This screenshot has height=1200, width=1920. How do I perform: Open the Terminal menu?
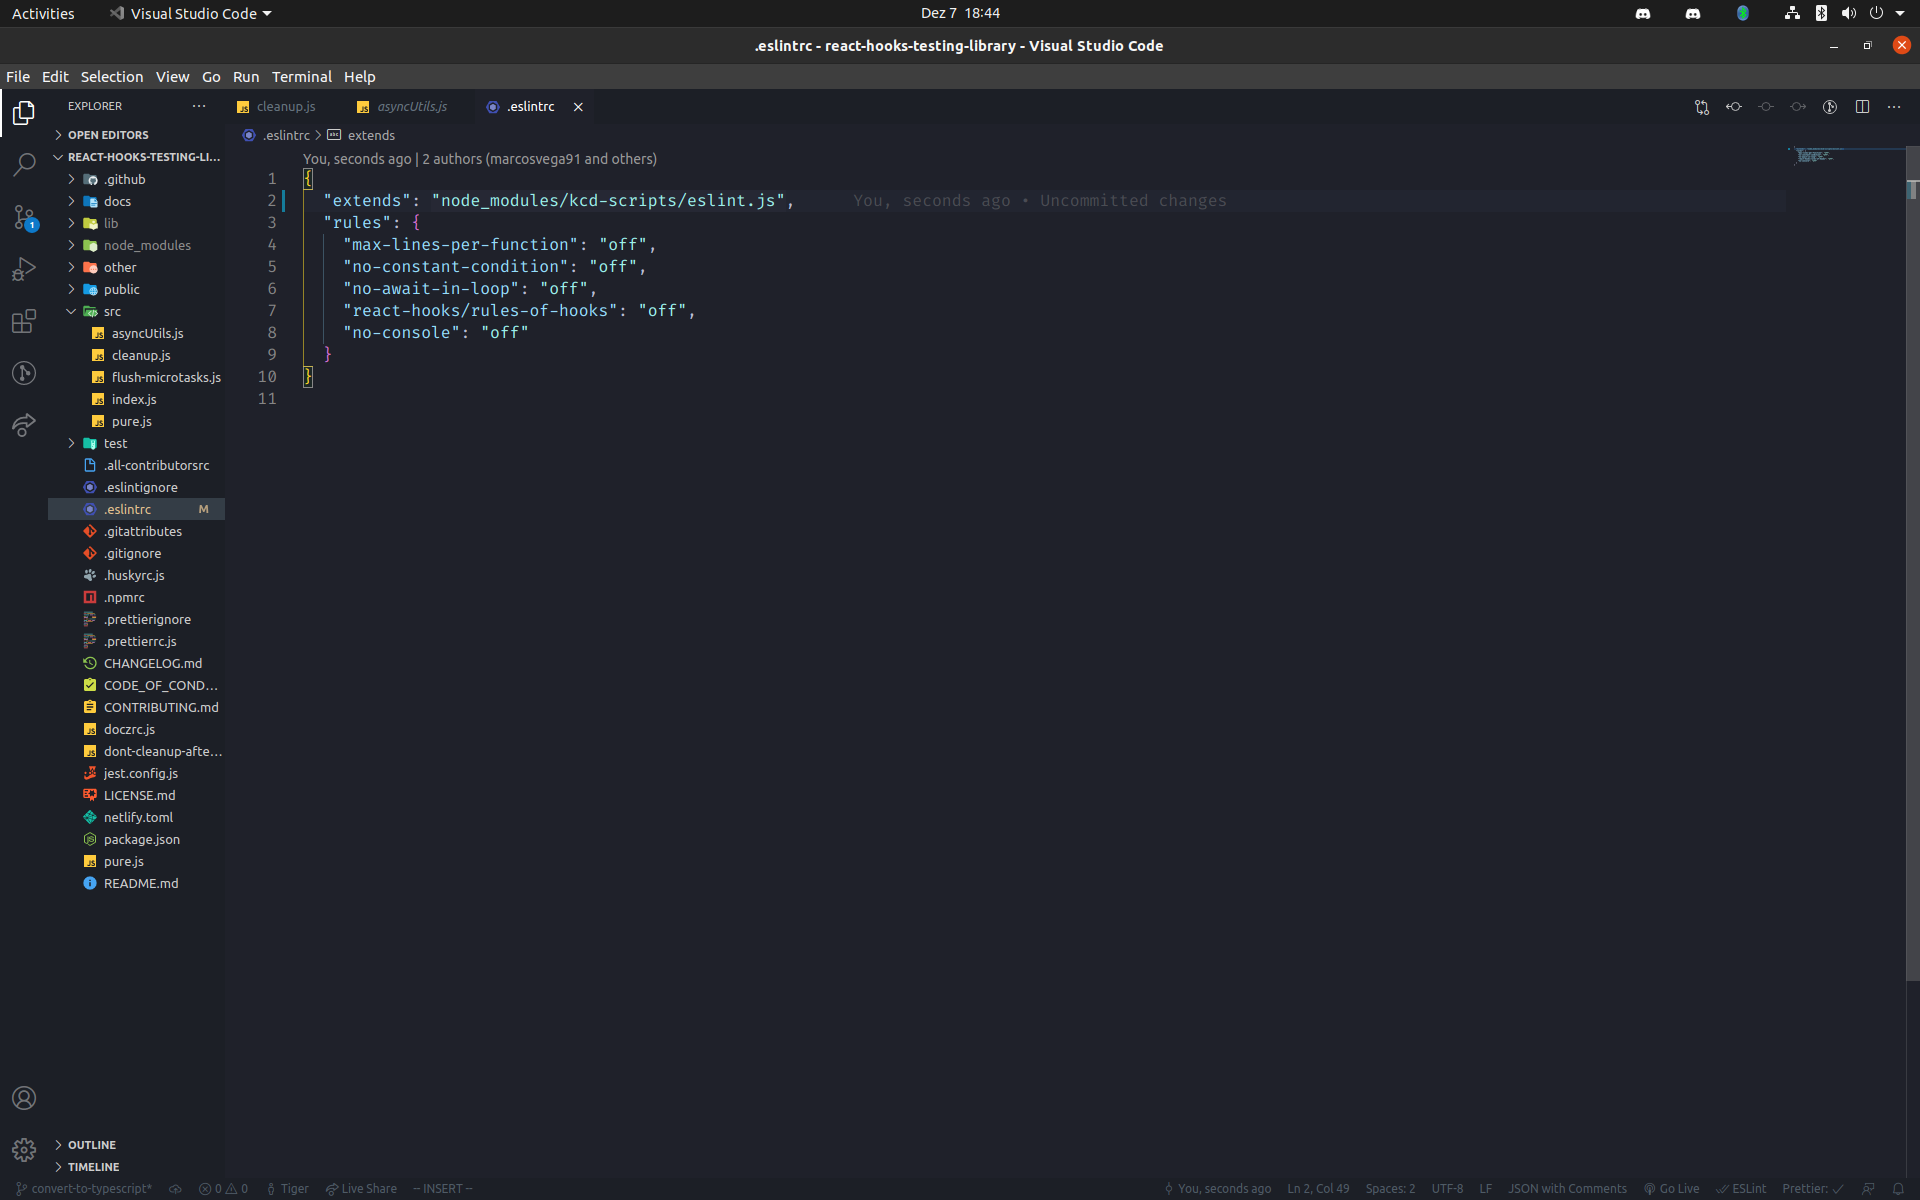tap(302, 77)
